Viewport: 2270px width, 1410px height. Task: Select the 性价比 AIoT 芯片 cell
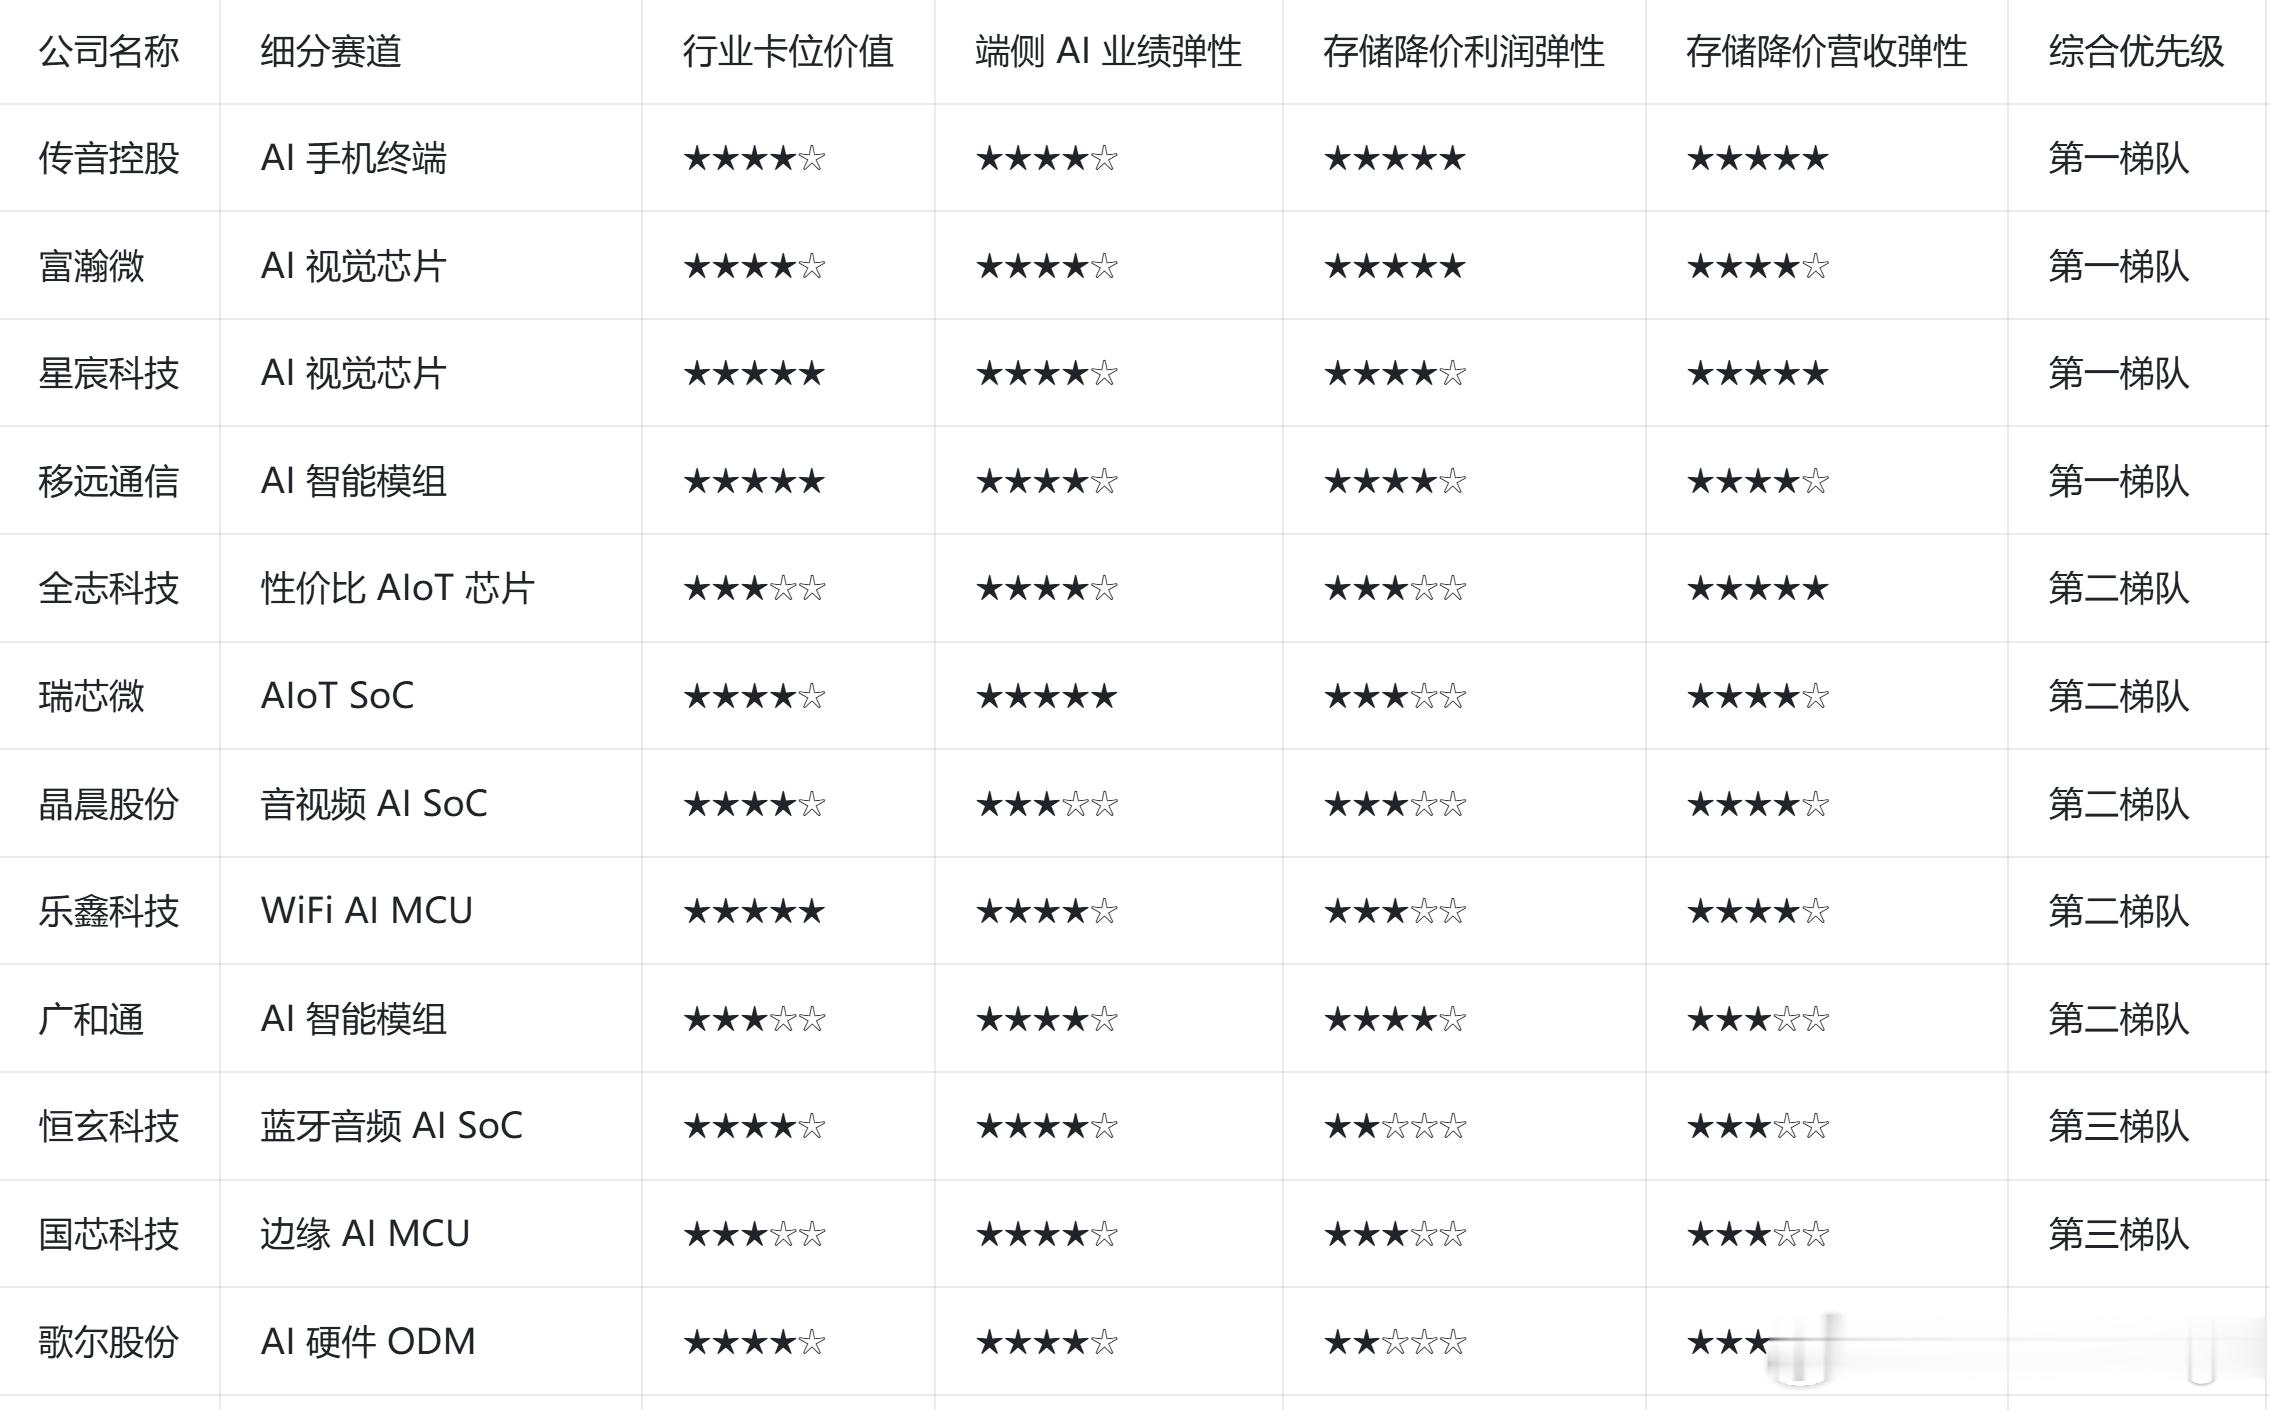pos(398,588)
